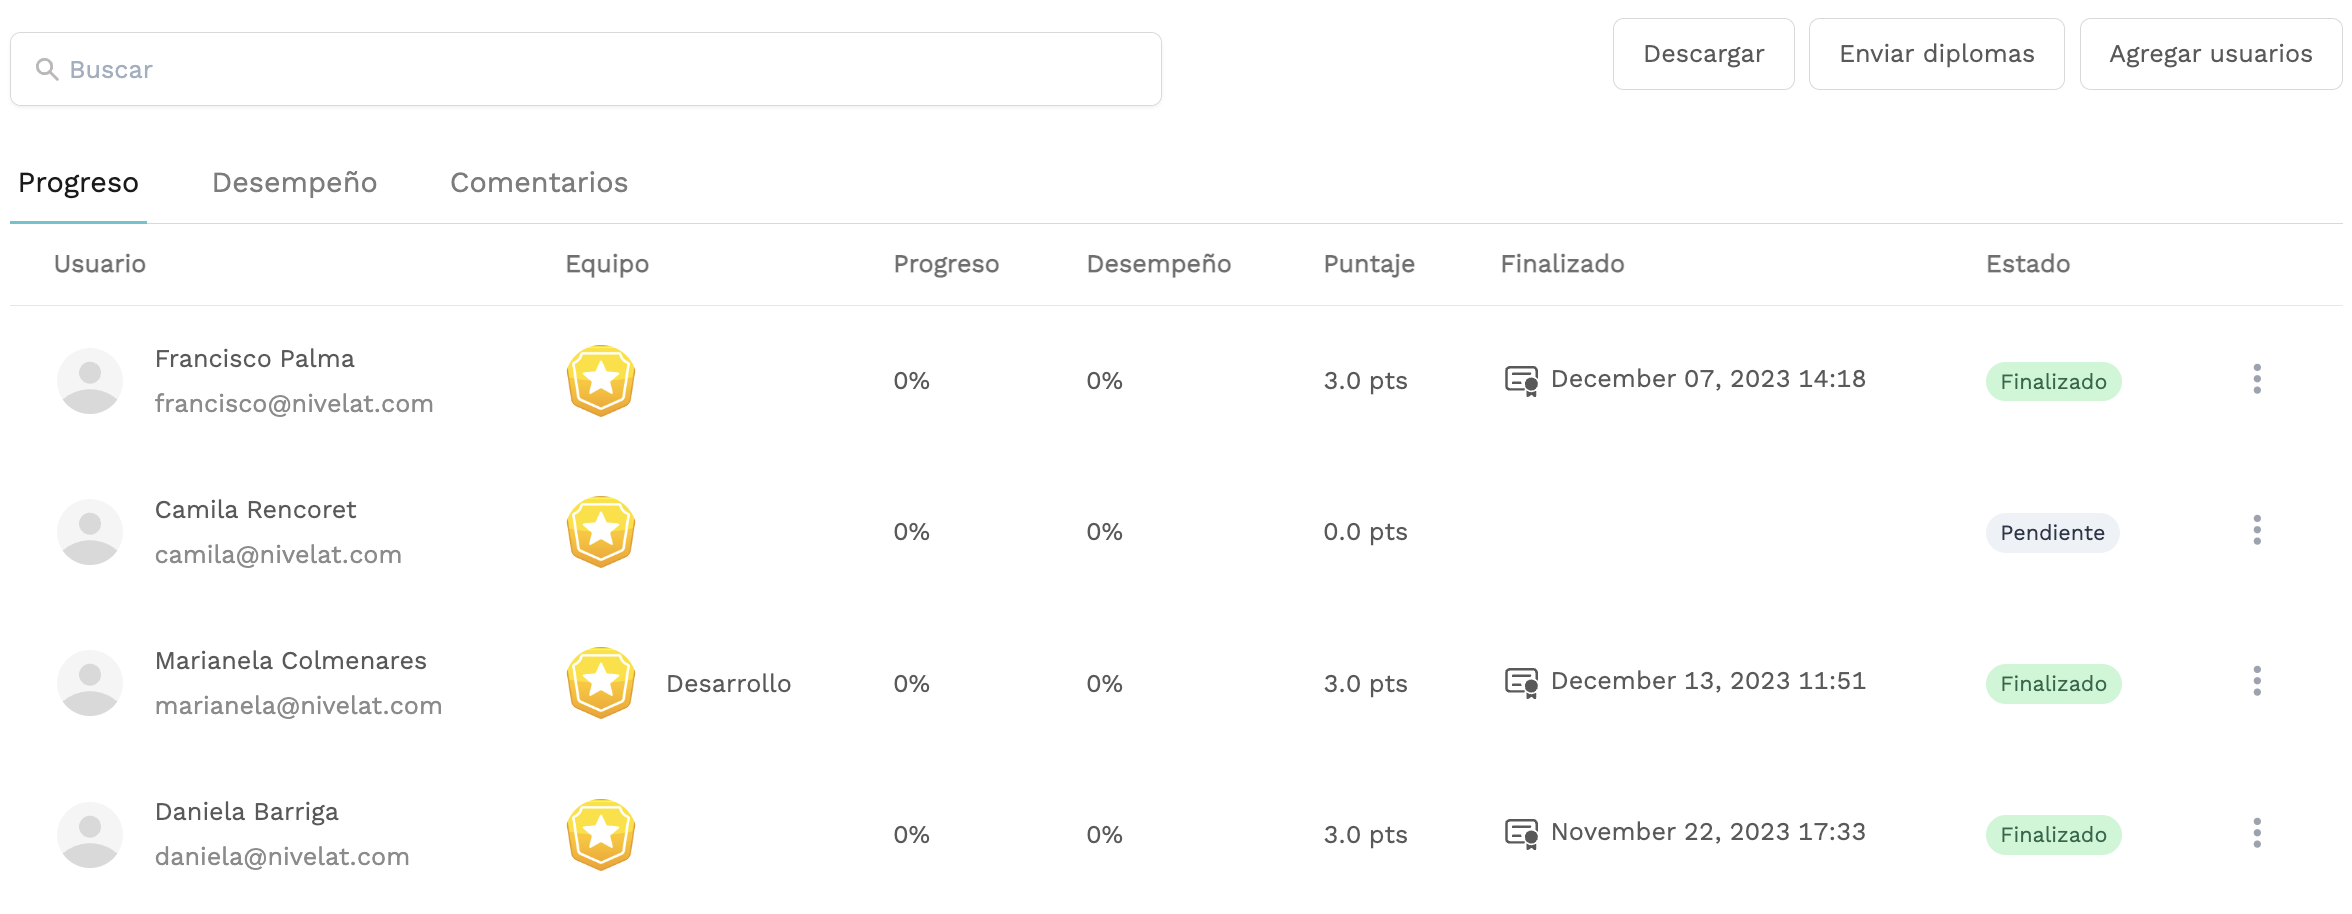Open Camila Rencoret's three-dot options menu
2352x914 pixels.
pyautogui.click(x=2257, y=530)
